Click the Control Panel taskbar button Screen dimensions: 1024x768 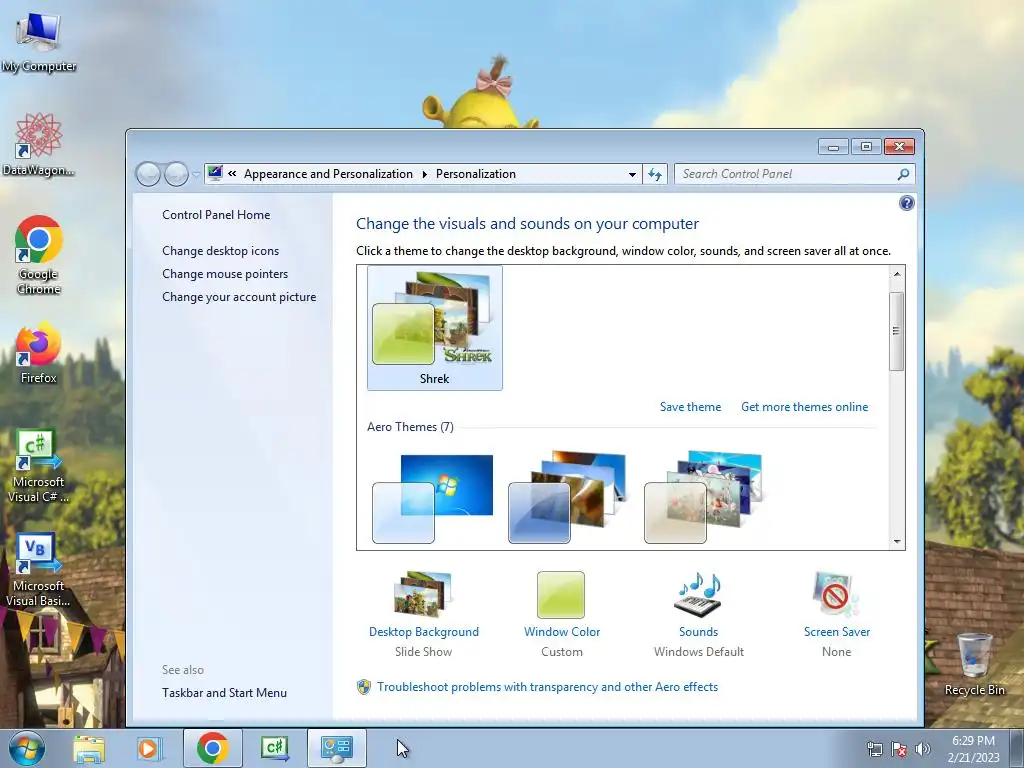coord(336,748)
